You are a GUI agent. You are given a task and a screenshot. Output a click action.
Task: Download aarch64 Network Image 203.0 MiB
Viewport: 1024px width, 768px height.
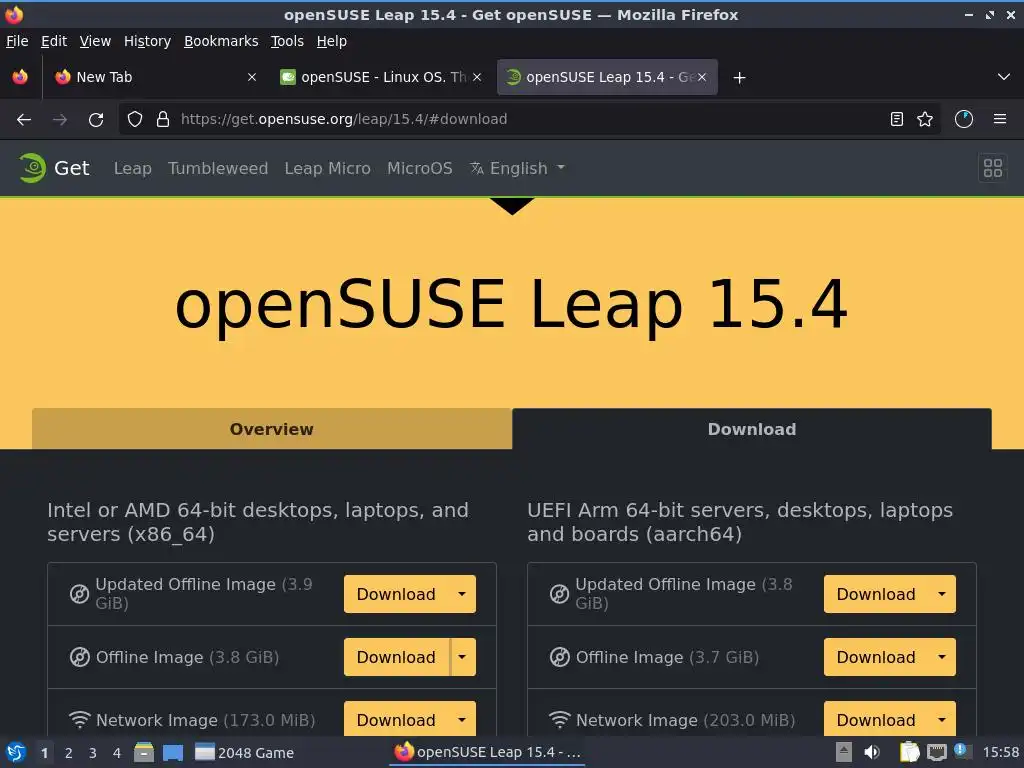pyautogui.click(x=876, y=720)
